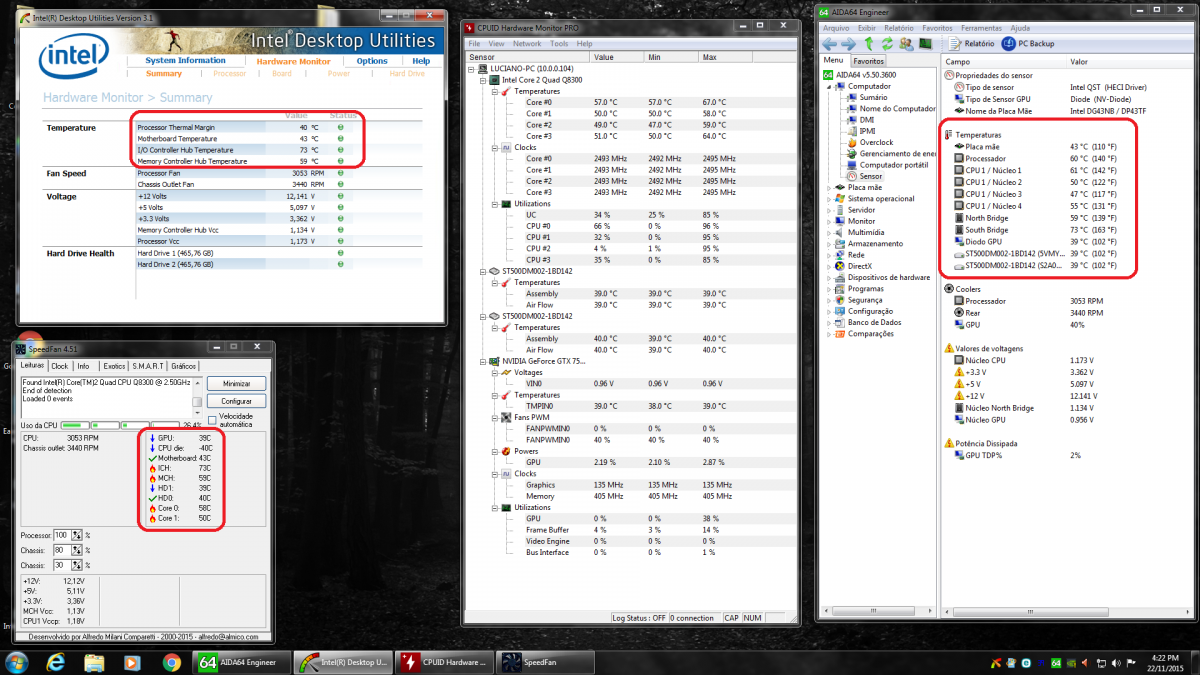Open the Favoritos tab beside Menu in AIDA64
The height and width of the screenshot is (675, 1200).
(868, 61)
